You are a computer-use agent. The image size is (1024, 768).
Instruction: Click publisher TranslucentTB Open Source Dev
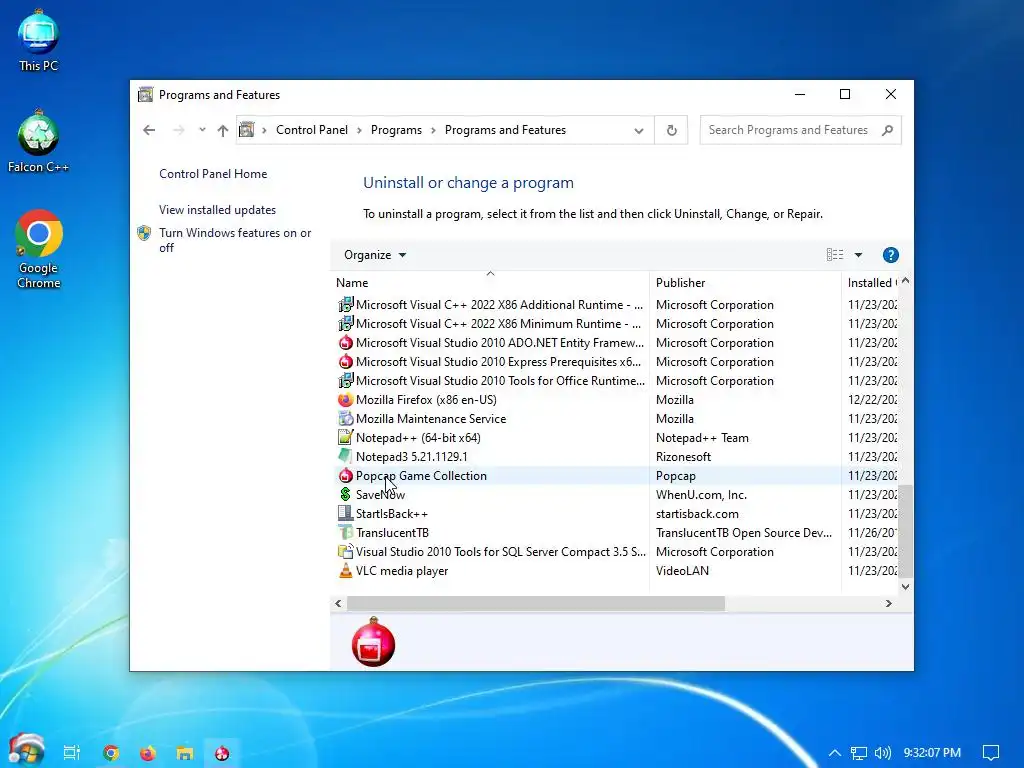[744, 532]
